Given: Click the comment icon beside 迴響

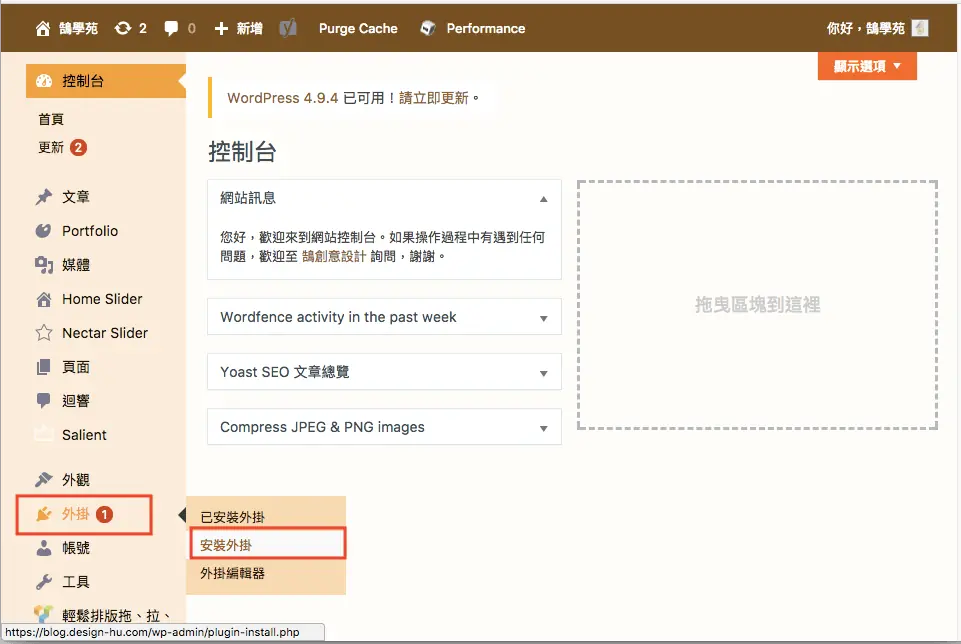Looking at the screenshot, I should [44, 401].
